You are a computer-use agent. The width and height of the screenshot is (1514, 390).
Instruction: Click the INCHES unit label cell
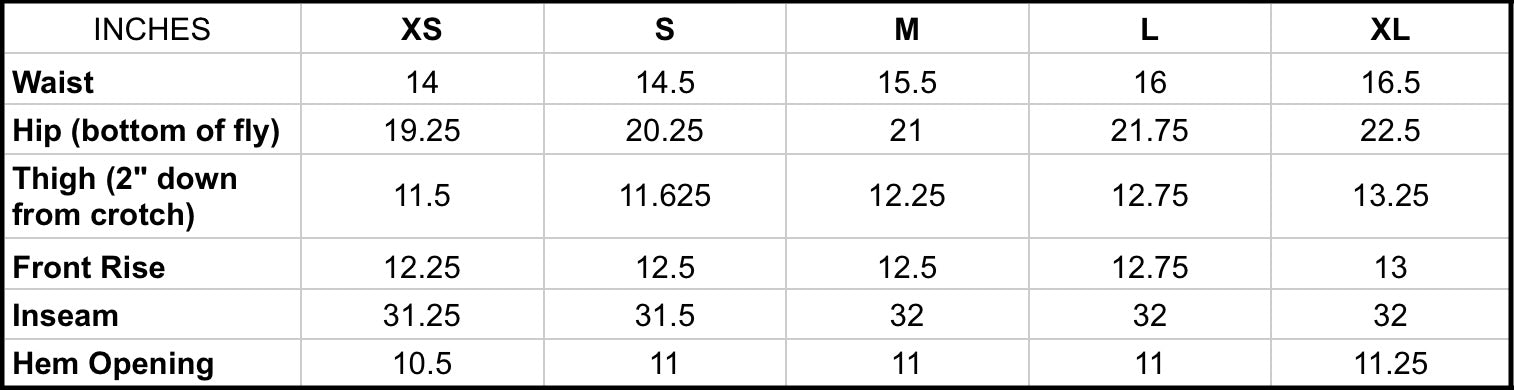point(153,31)
